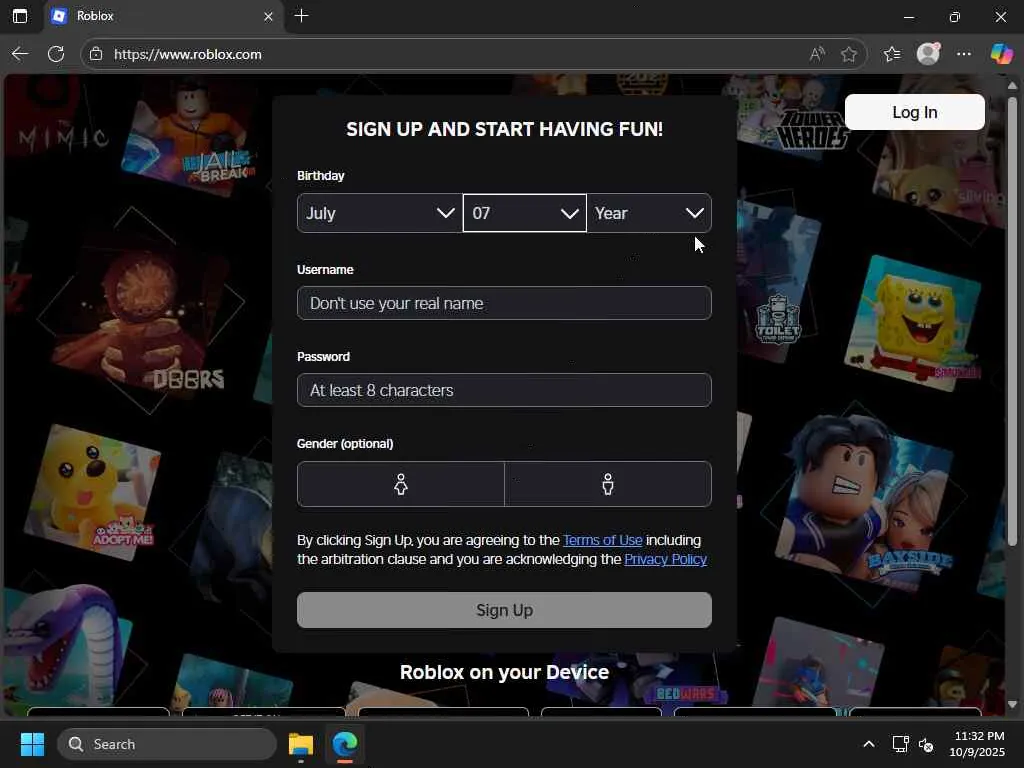Click the SpongeBob game thumbnail
Viewport: 1024px width, 768px height.
[912, 324]
